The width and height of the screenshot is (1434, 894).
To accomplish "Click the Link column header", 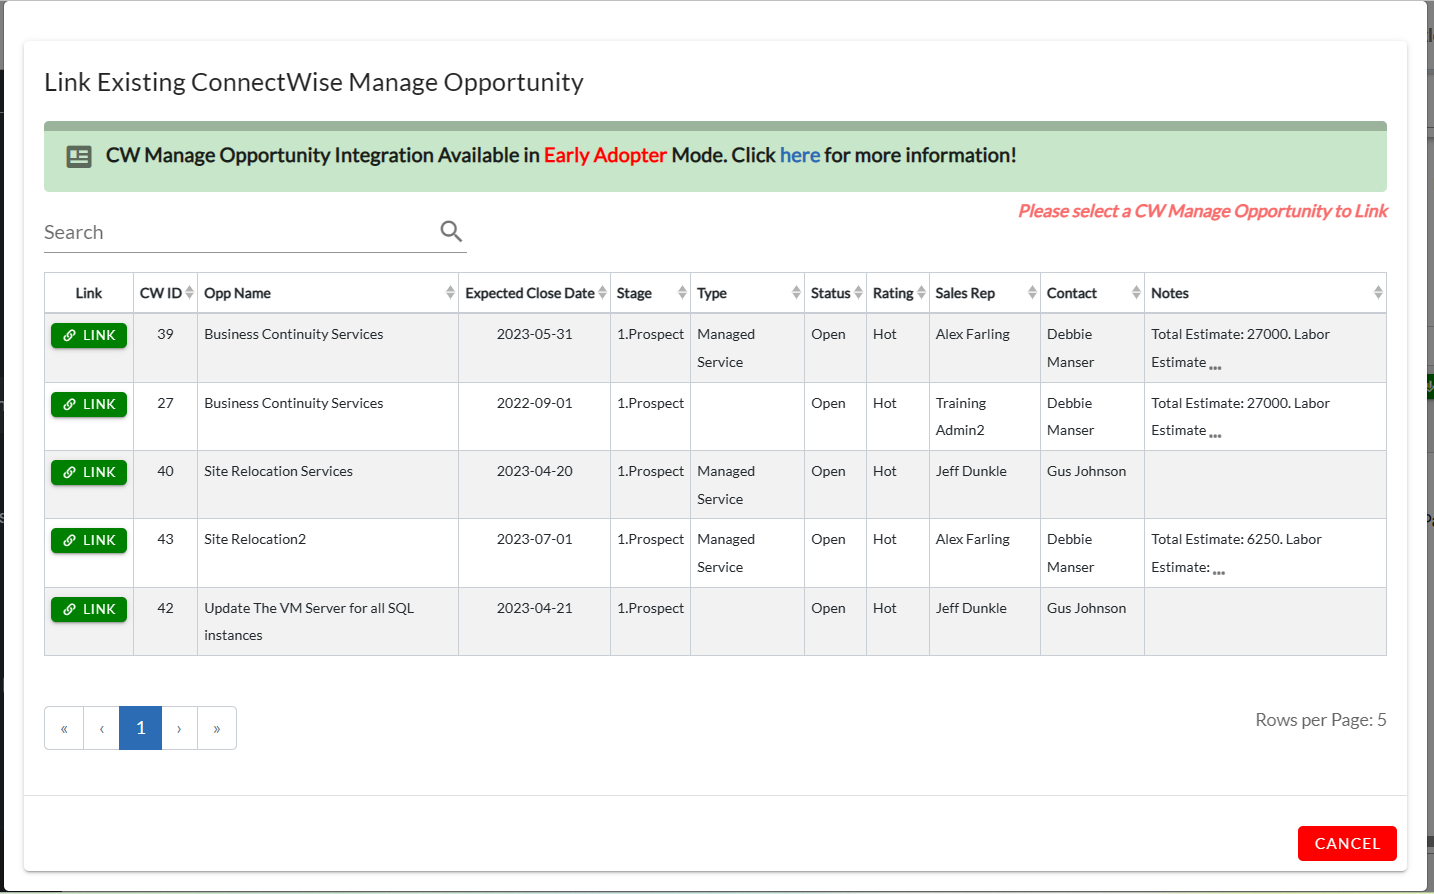I will pyautogui.click(x=89, y=293).
